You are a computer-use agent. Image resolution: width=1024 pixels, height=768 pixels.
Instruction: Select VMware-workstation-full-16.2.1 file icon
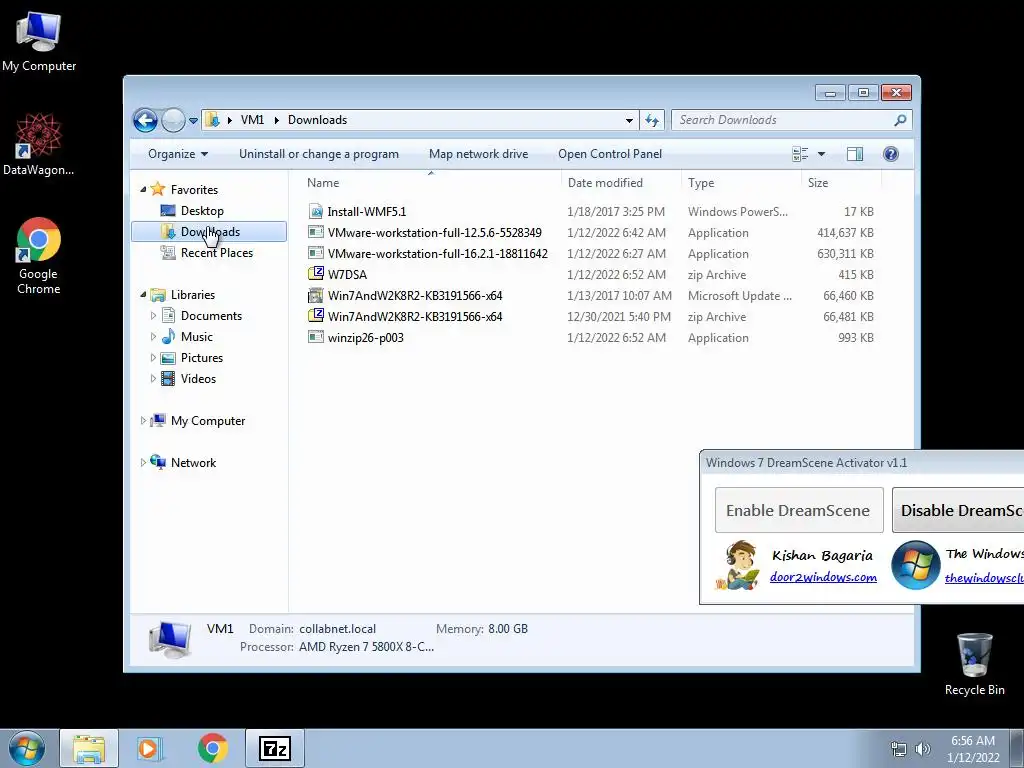tap(316, 253)
